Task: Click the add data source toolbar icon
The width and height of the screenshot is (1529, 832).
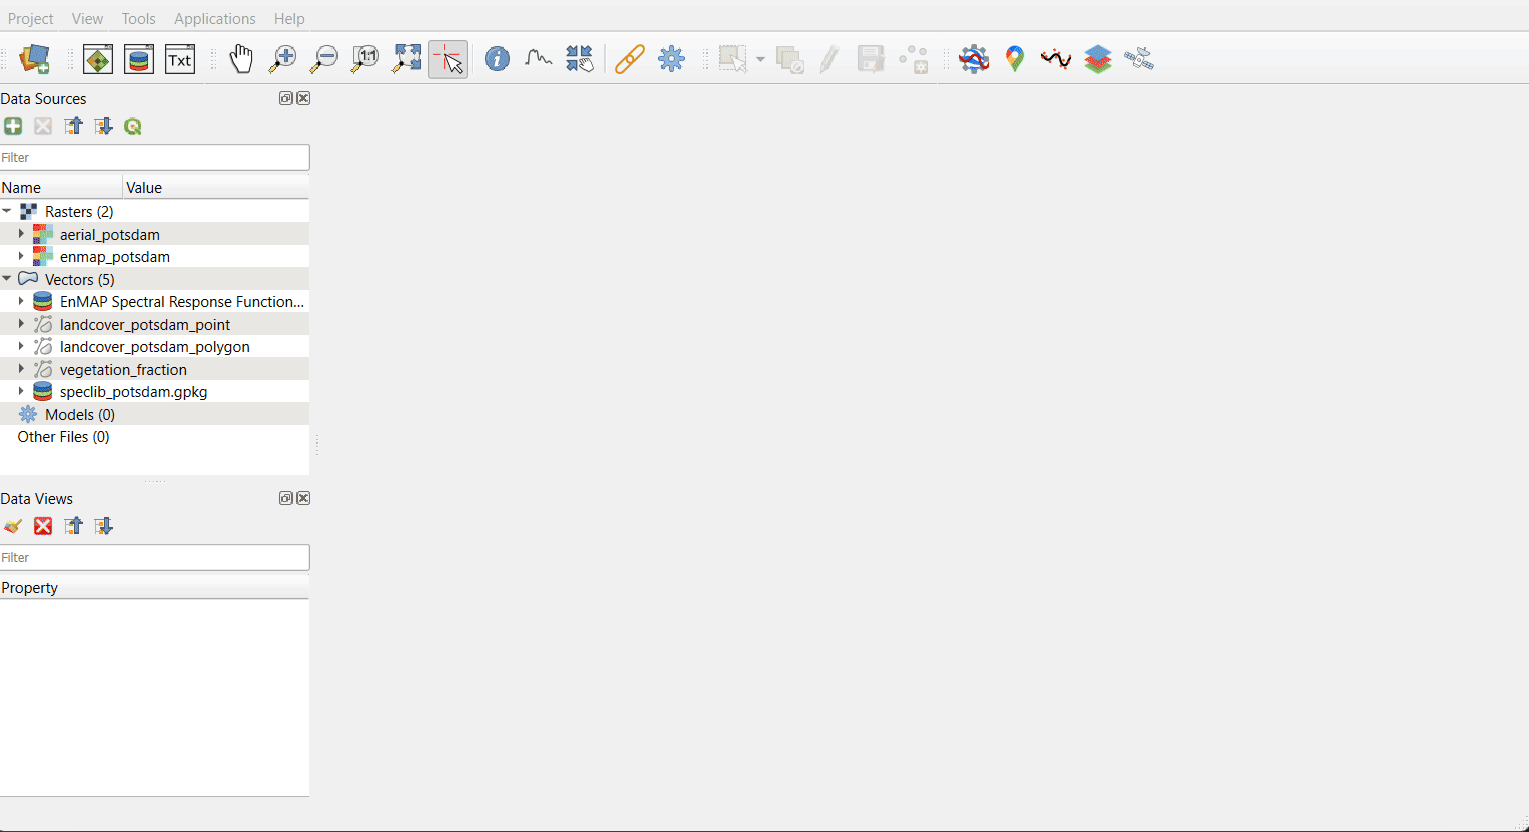Action: click(x=34, y=60)
